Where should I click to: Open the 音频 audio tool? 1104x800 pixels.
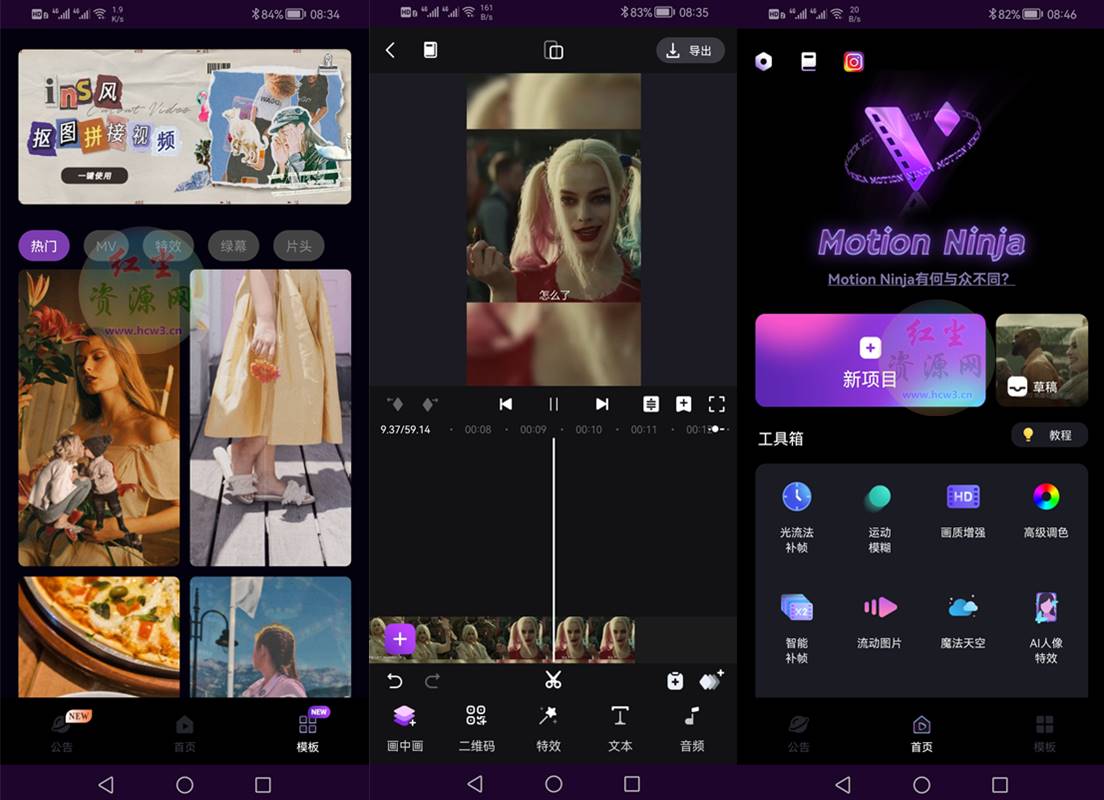[x=692, y=729]
